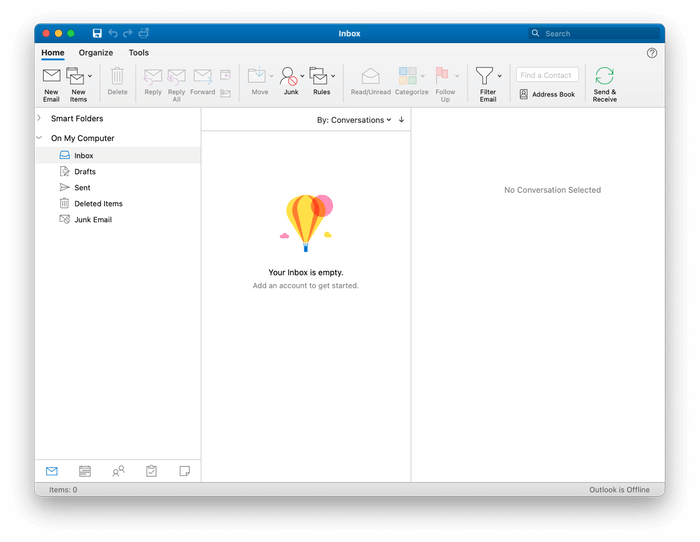Click the Follow Up flag icon
This screenshot has width=700, height=542.
tap(442, 75)
